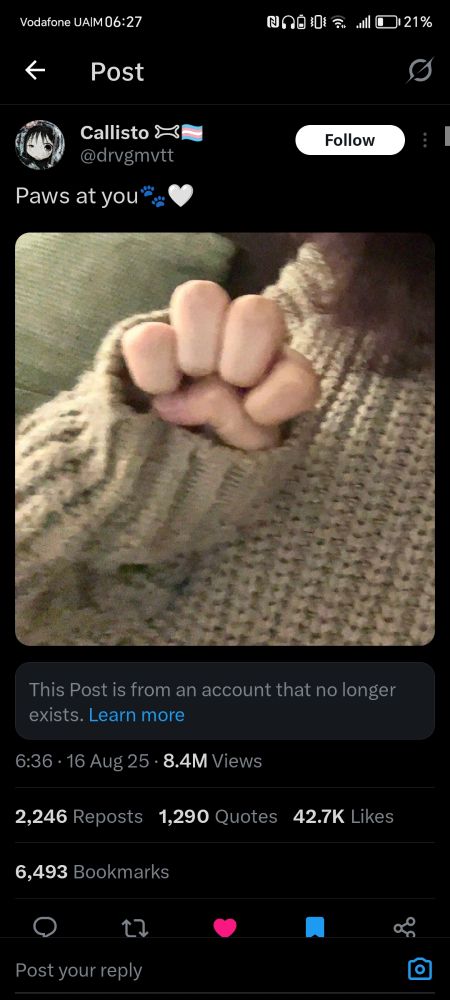Tap the reply speech bubble icon

(45, 927)
